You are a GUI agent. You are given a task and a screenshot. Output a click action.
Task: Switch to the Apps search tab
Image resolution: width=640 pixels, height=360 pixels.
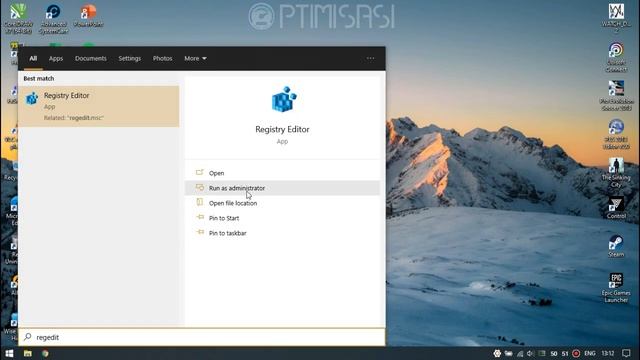pos(56,58)
